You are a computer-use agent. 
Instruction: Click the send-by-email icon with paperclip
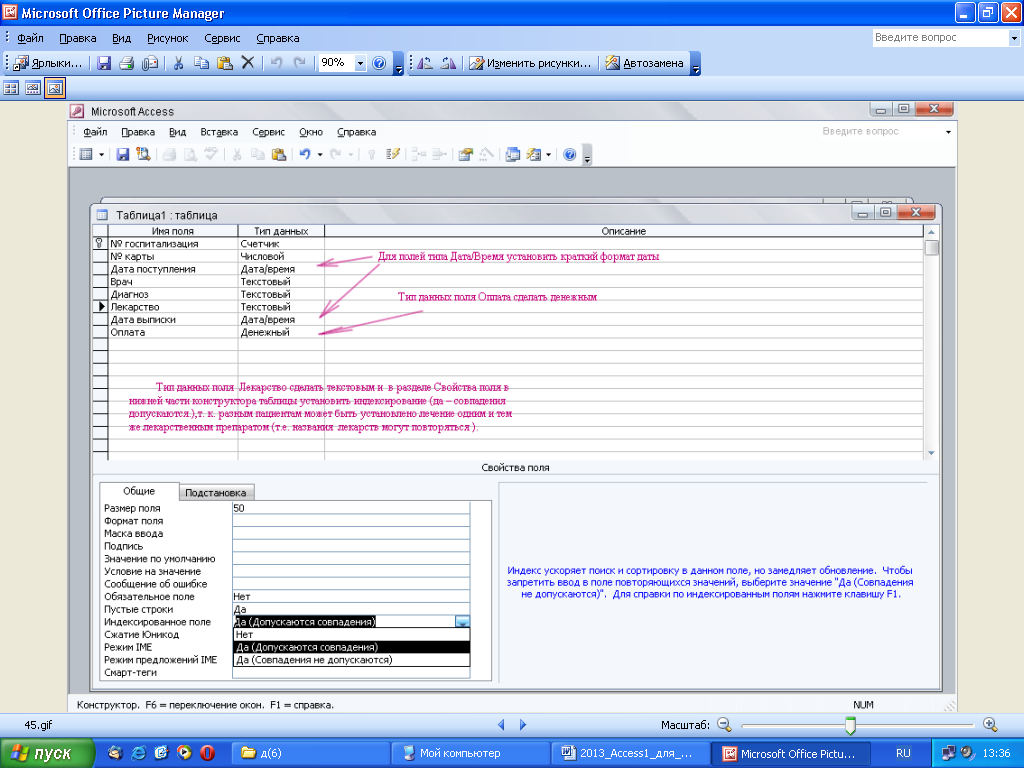[x=150, y=63]
